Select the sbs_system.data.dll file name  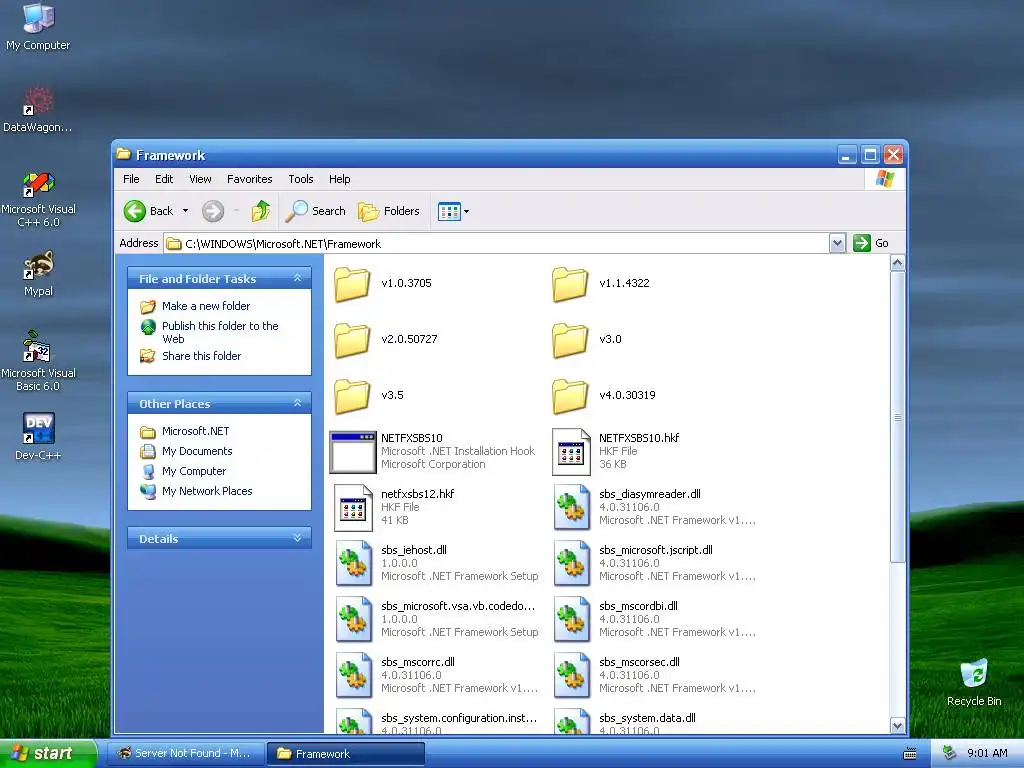point(647,718)
